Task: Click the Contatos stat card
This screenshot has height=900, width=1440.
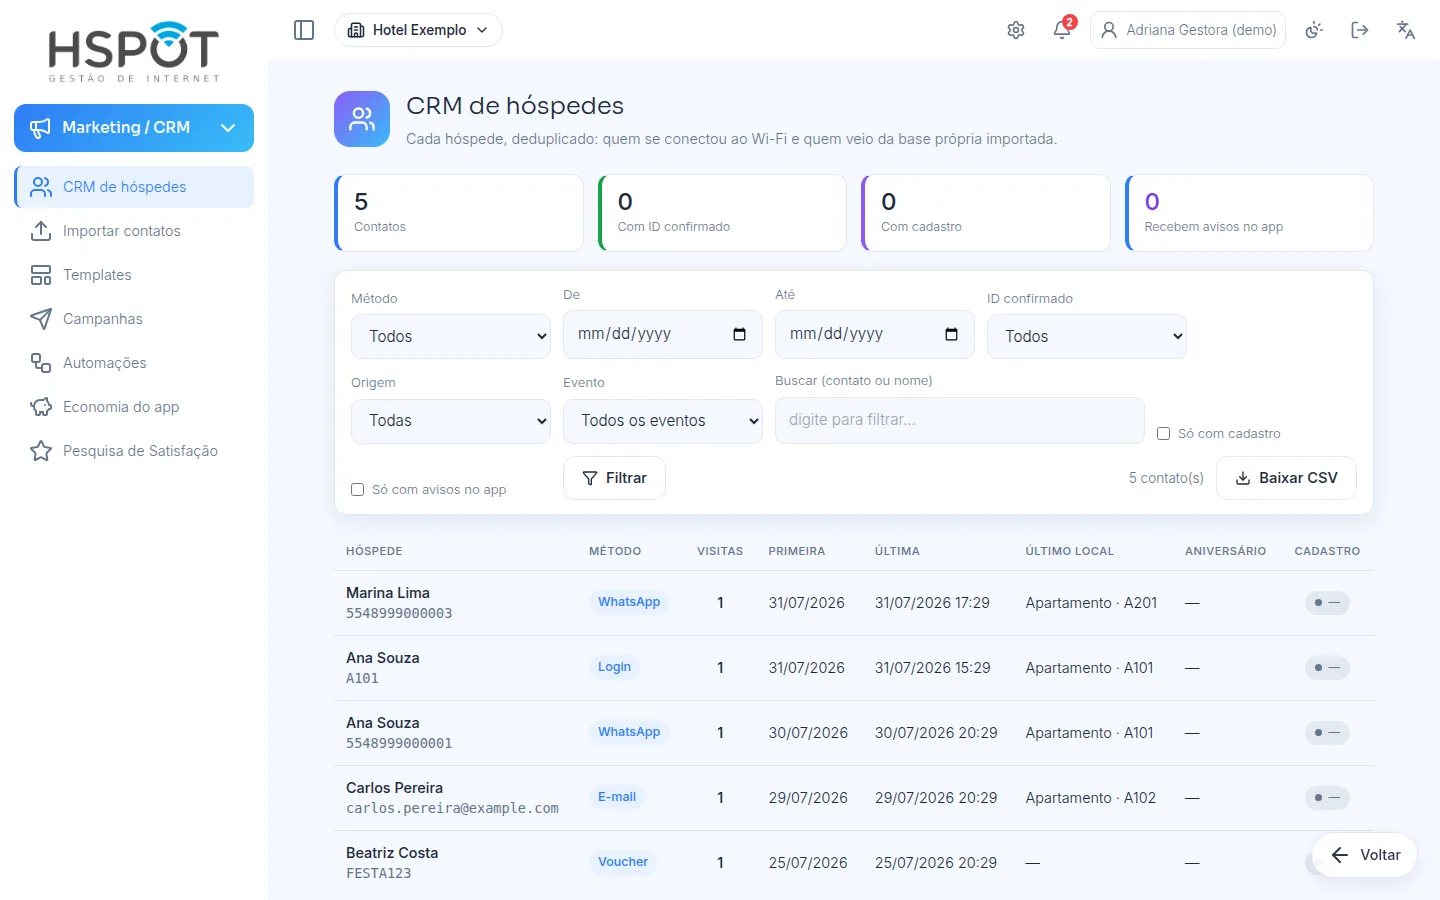Action: (459, 213)
